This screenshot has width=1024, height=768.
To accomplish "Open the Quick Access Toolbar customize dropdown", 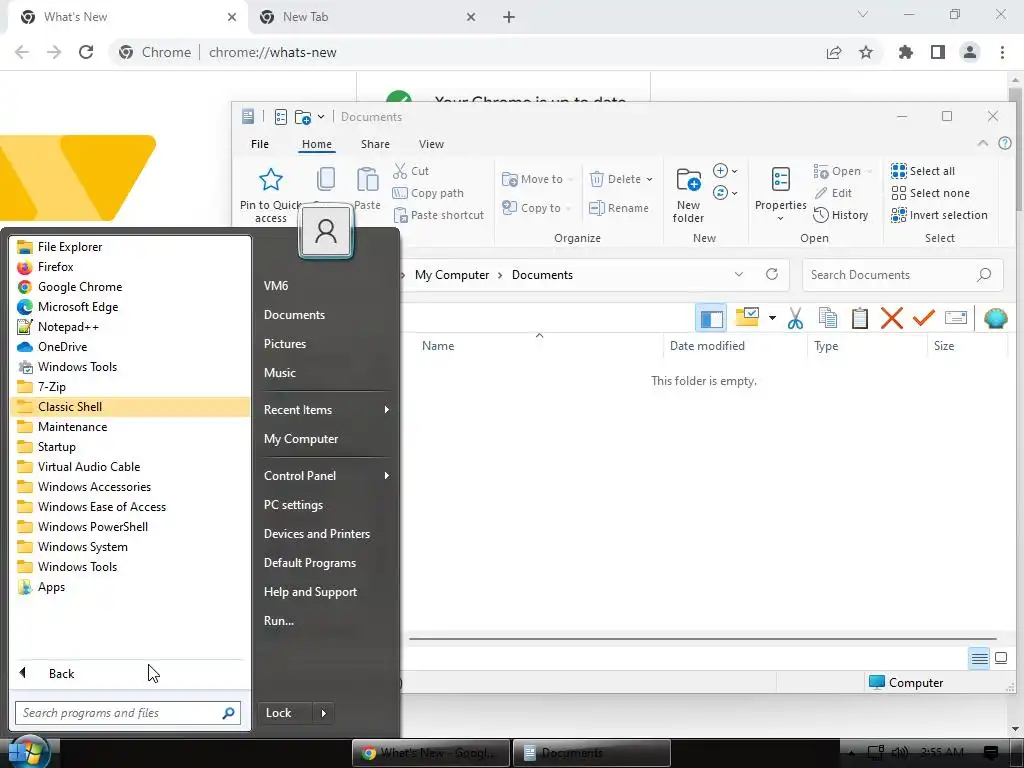I will click(321, 117).
